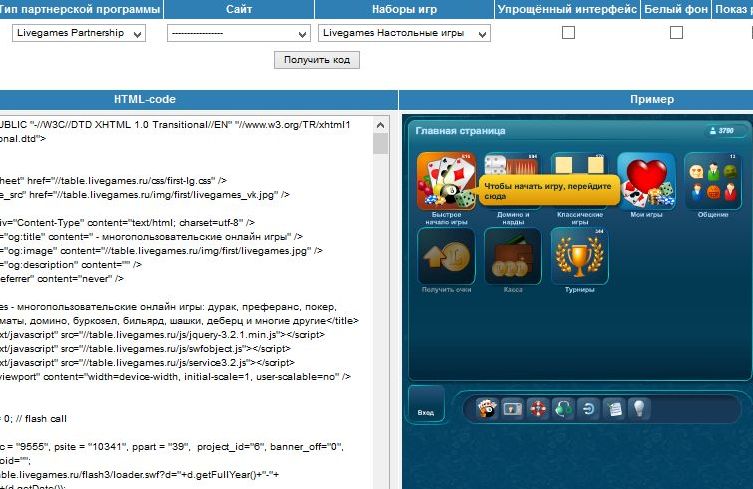This screenshot has height=489, width=753.
Task: Open the Касса wallet icon
Action: [512, 255]
